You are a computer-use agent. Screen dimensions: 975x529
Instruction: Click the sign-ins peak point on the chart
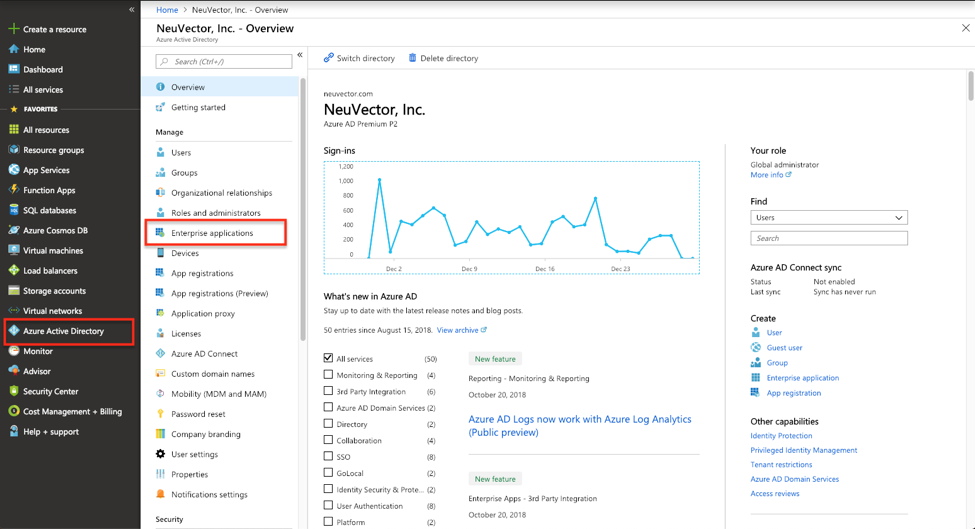pyautogui.click(x=379, y=180)
